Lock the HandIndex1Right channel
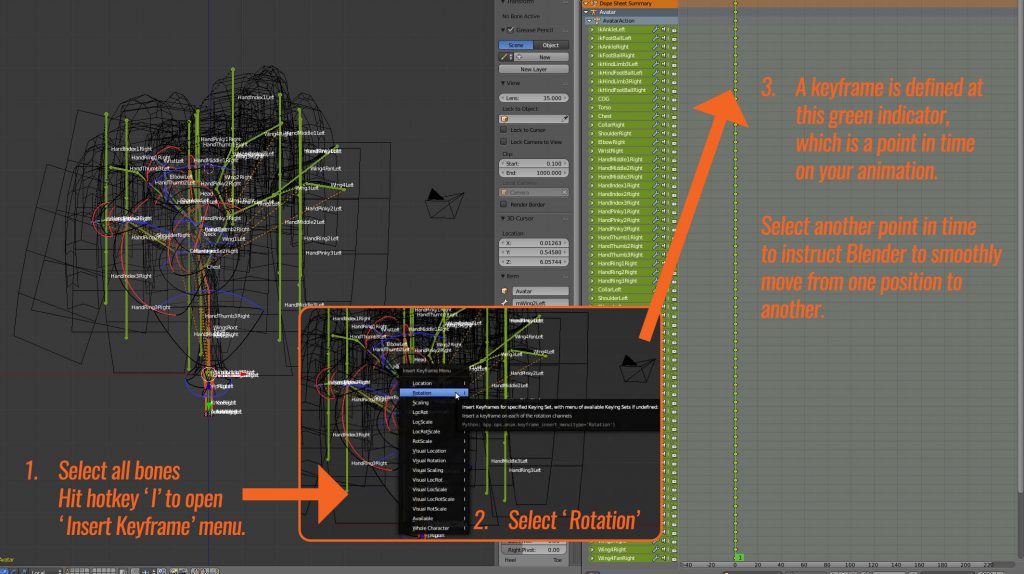 673,185
